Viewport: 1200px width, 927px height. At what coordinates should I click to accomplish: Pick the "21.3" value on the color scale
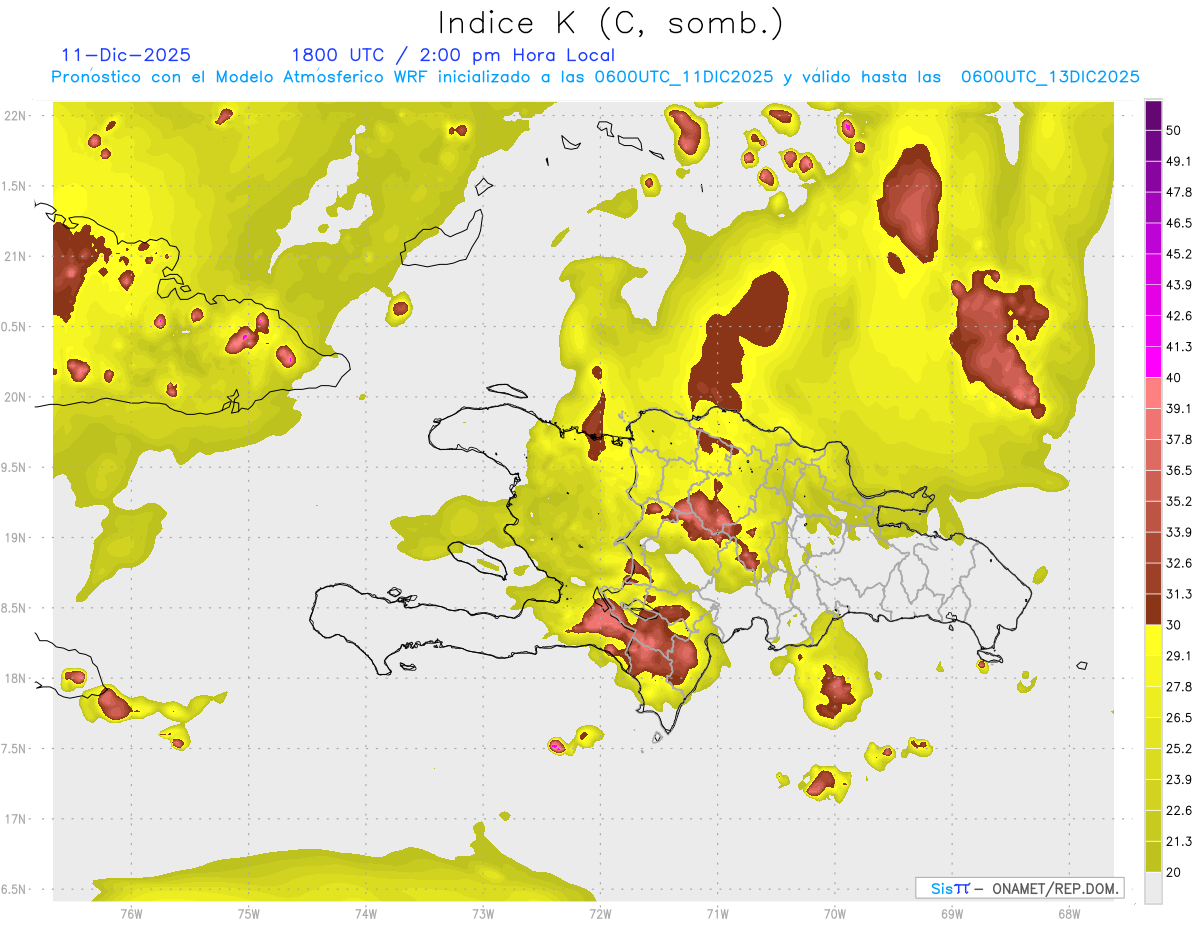click(1179, 841)
